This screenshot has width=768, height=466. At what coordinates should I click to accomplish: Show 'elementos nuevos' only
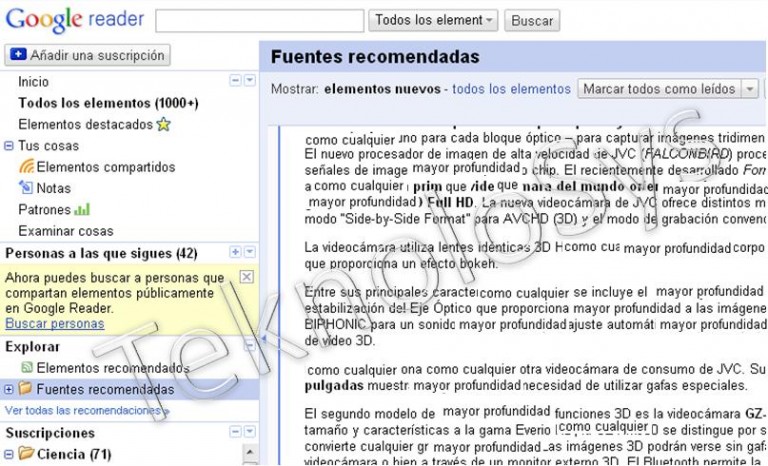[382, 89]
